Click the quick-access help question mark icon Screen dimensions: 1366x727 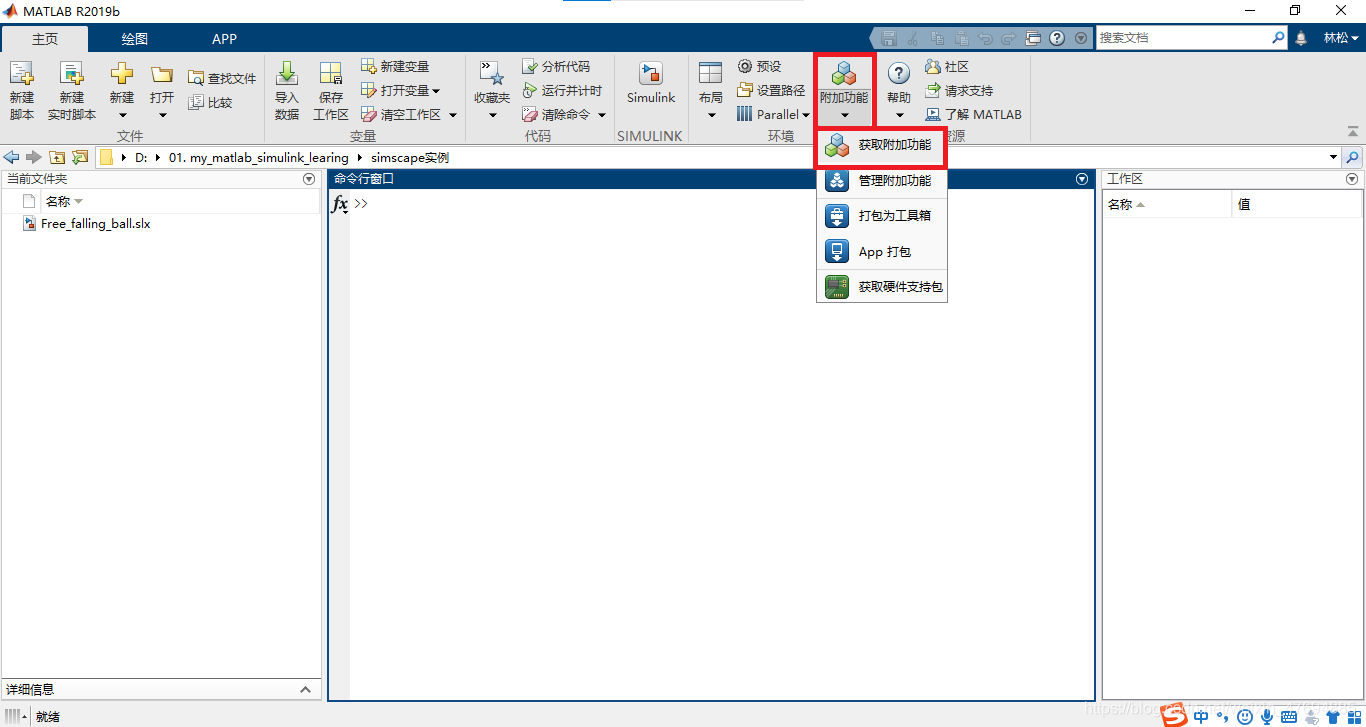click(1057, 38)
